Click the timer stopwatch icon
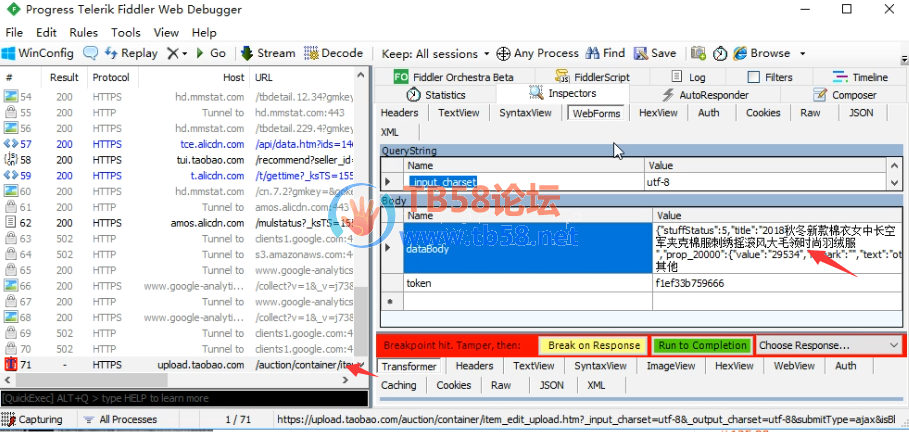 tap(719, 53)
